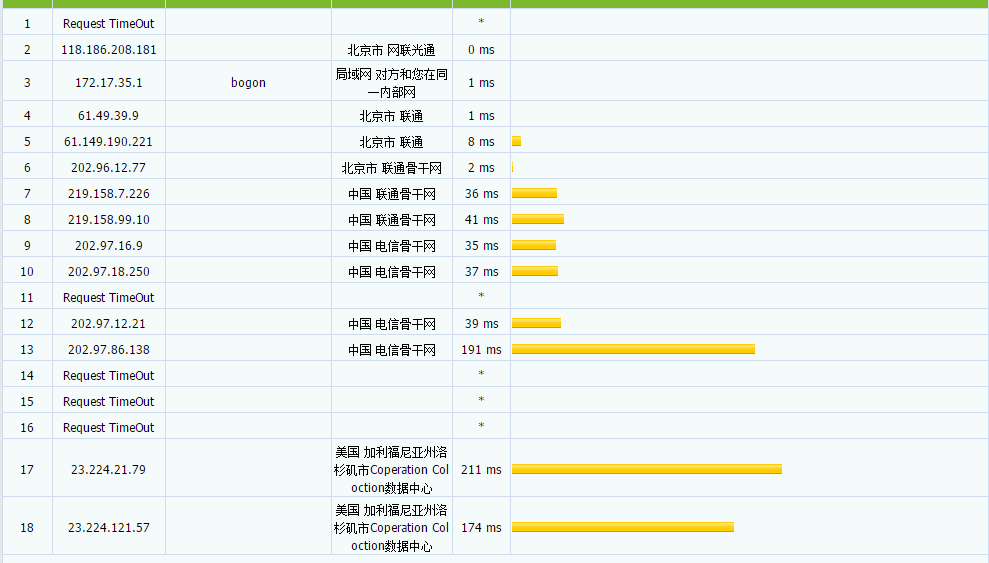Click the 211 ms latency value
Viewport: 989px width, 563px height.
tap(481, 470)
